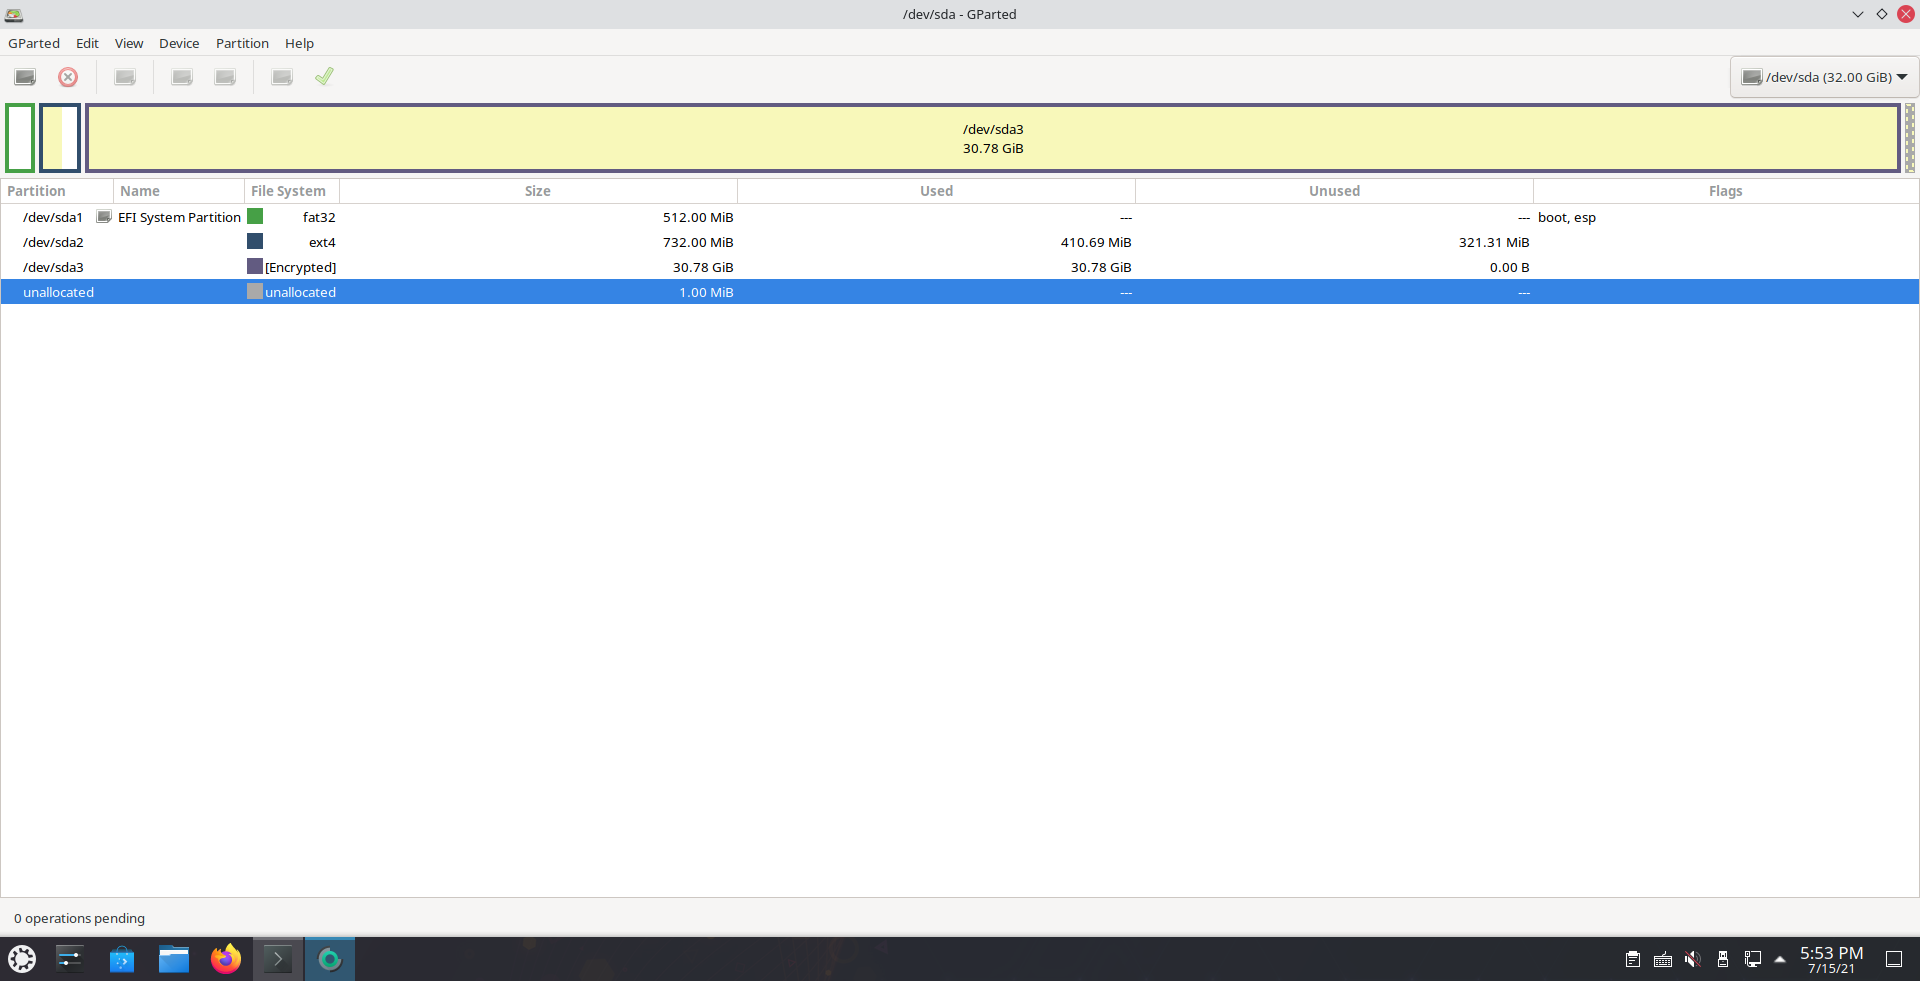Image resolution: width=1920 pixels, height=981 pixels.
Task: Click the icon beside EFI System Partition name
Action: (104, 217)
